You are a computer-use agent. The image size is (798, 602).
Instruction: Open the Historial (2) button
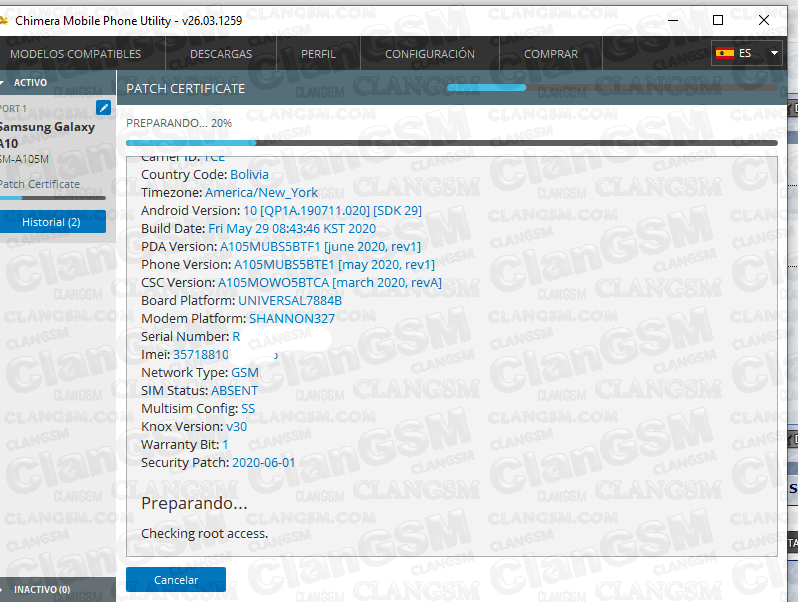(x=52, y=222)
